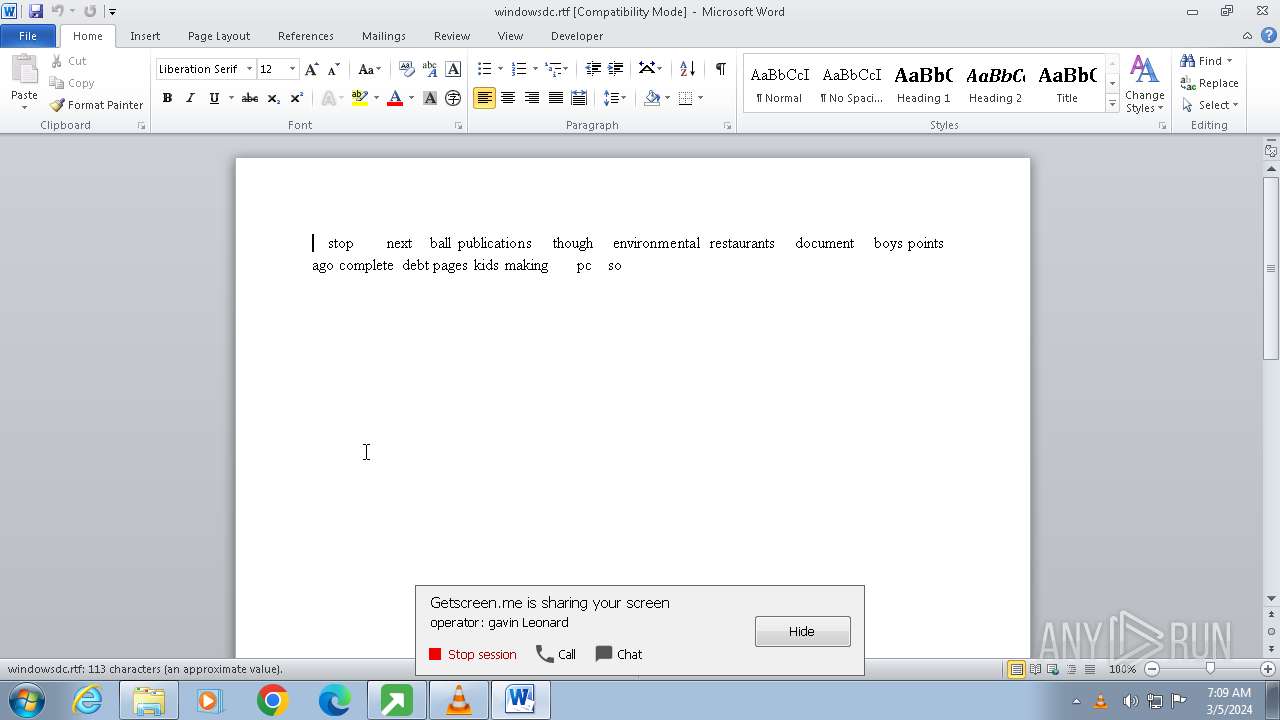Click the Align Text Right icon
Viewport: 1280px width, 720px height.
click(x=531, y=98)
